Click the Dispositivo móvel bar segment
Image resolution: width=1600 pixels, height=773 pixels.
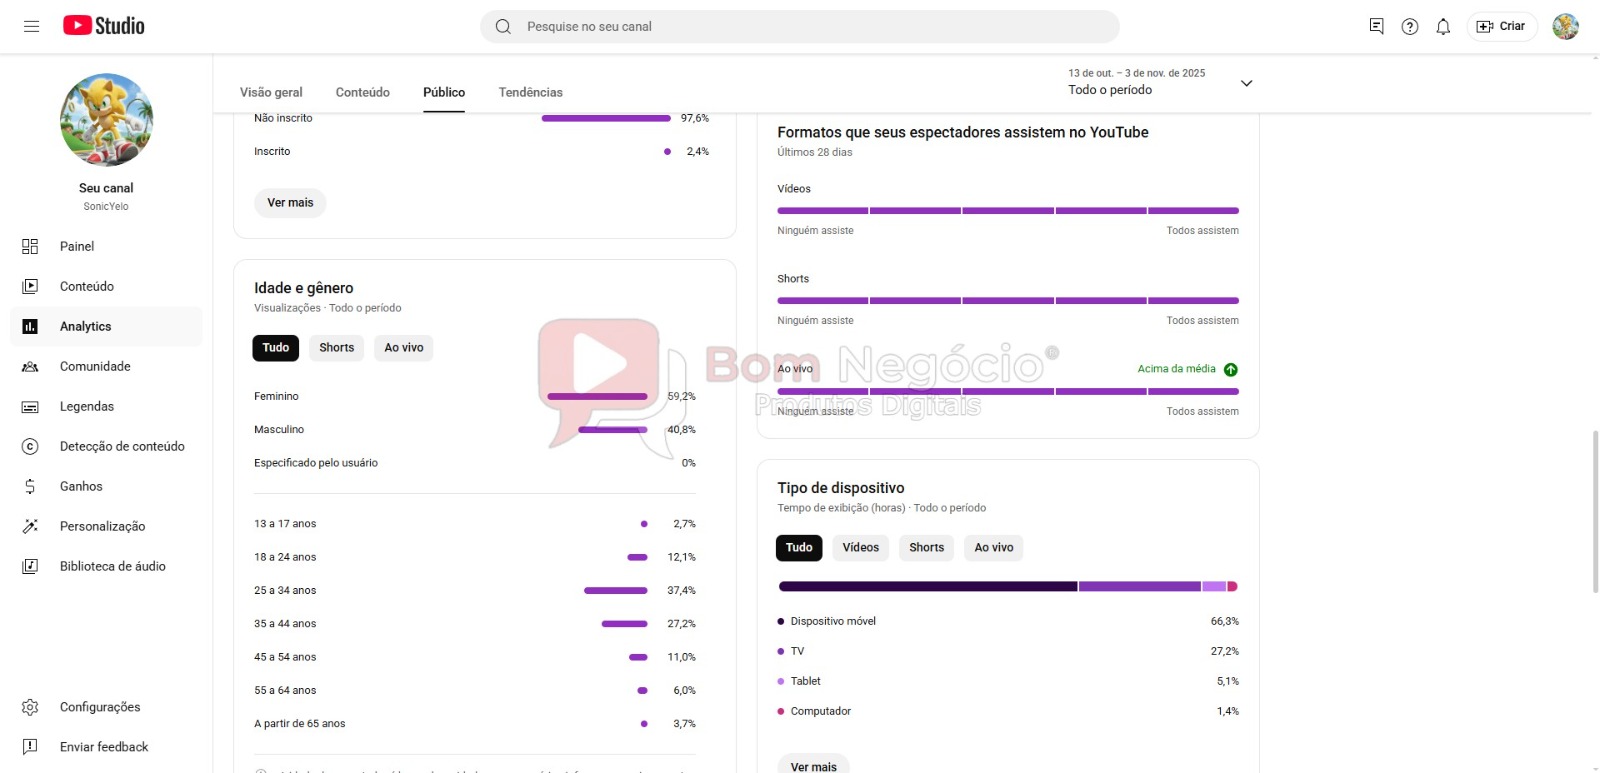tap(927, 587)
